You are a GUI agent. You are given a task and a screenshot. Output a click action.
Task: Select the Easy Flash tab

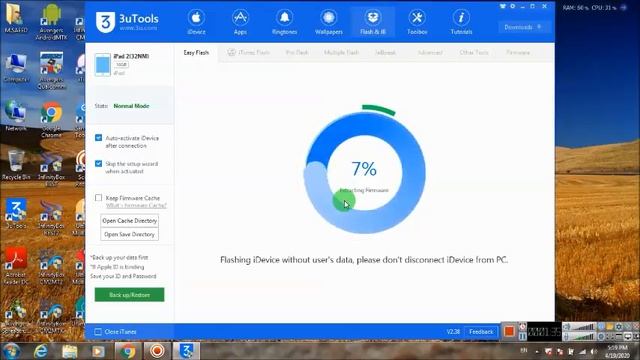coord(196,53)
